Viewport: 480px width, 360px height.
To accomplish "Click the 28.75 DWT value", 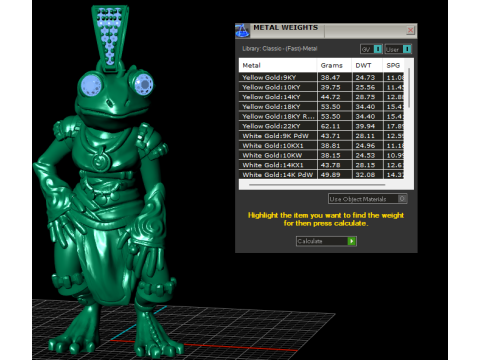I will (365, 97).
